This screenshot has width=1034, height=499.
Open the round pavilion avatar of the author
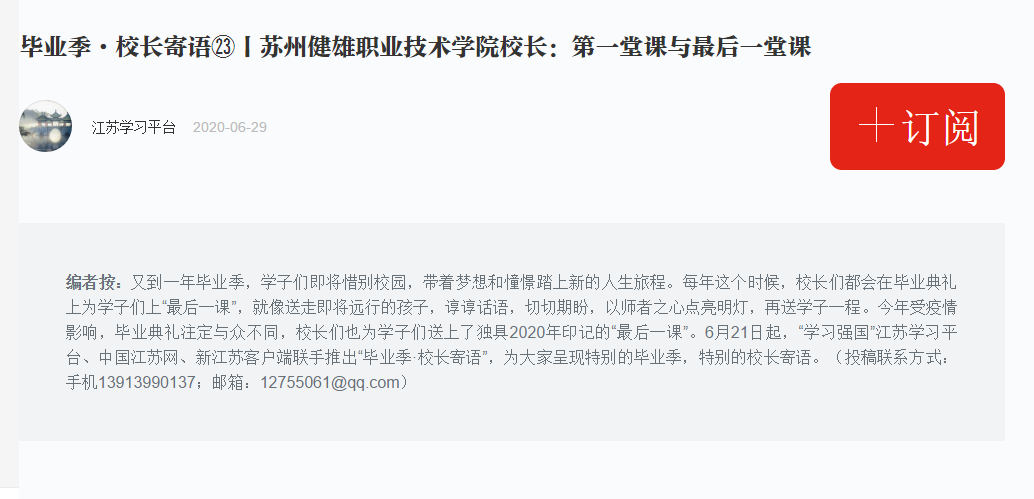pyautogui.click(x=46, y=126)
